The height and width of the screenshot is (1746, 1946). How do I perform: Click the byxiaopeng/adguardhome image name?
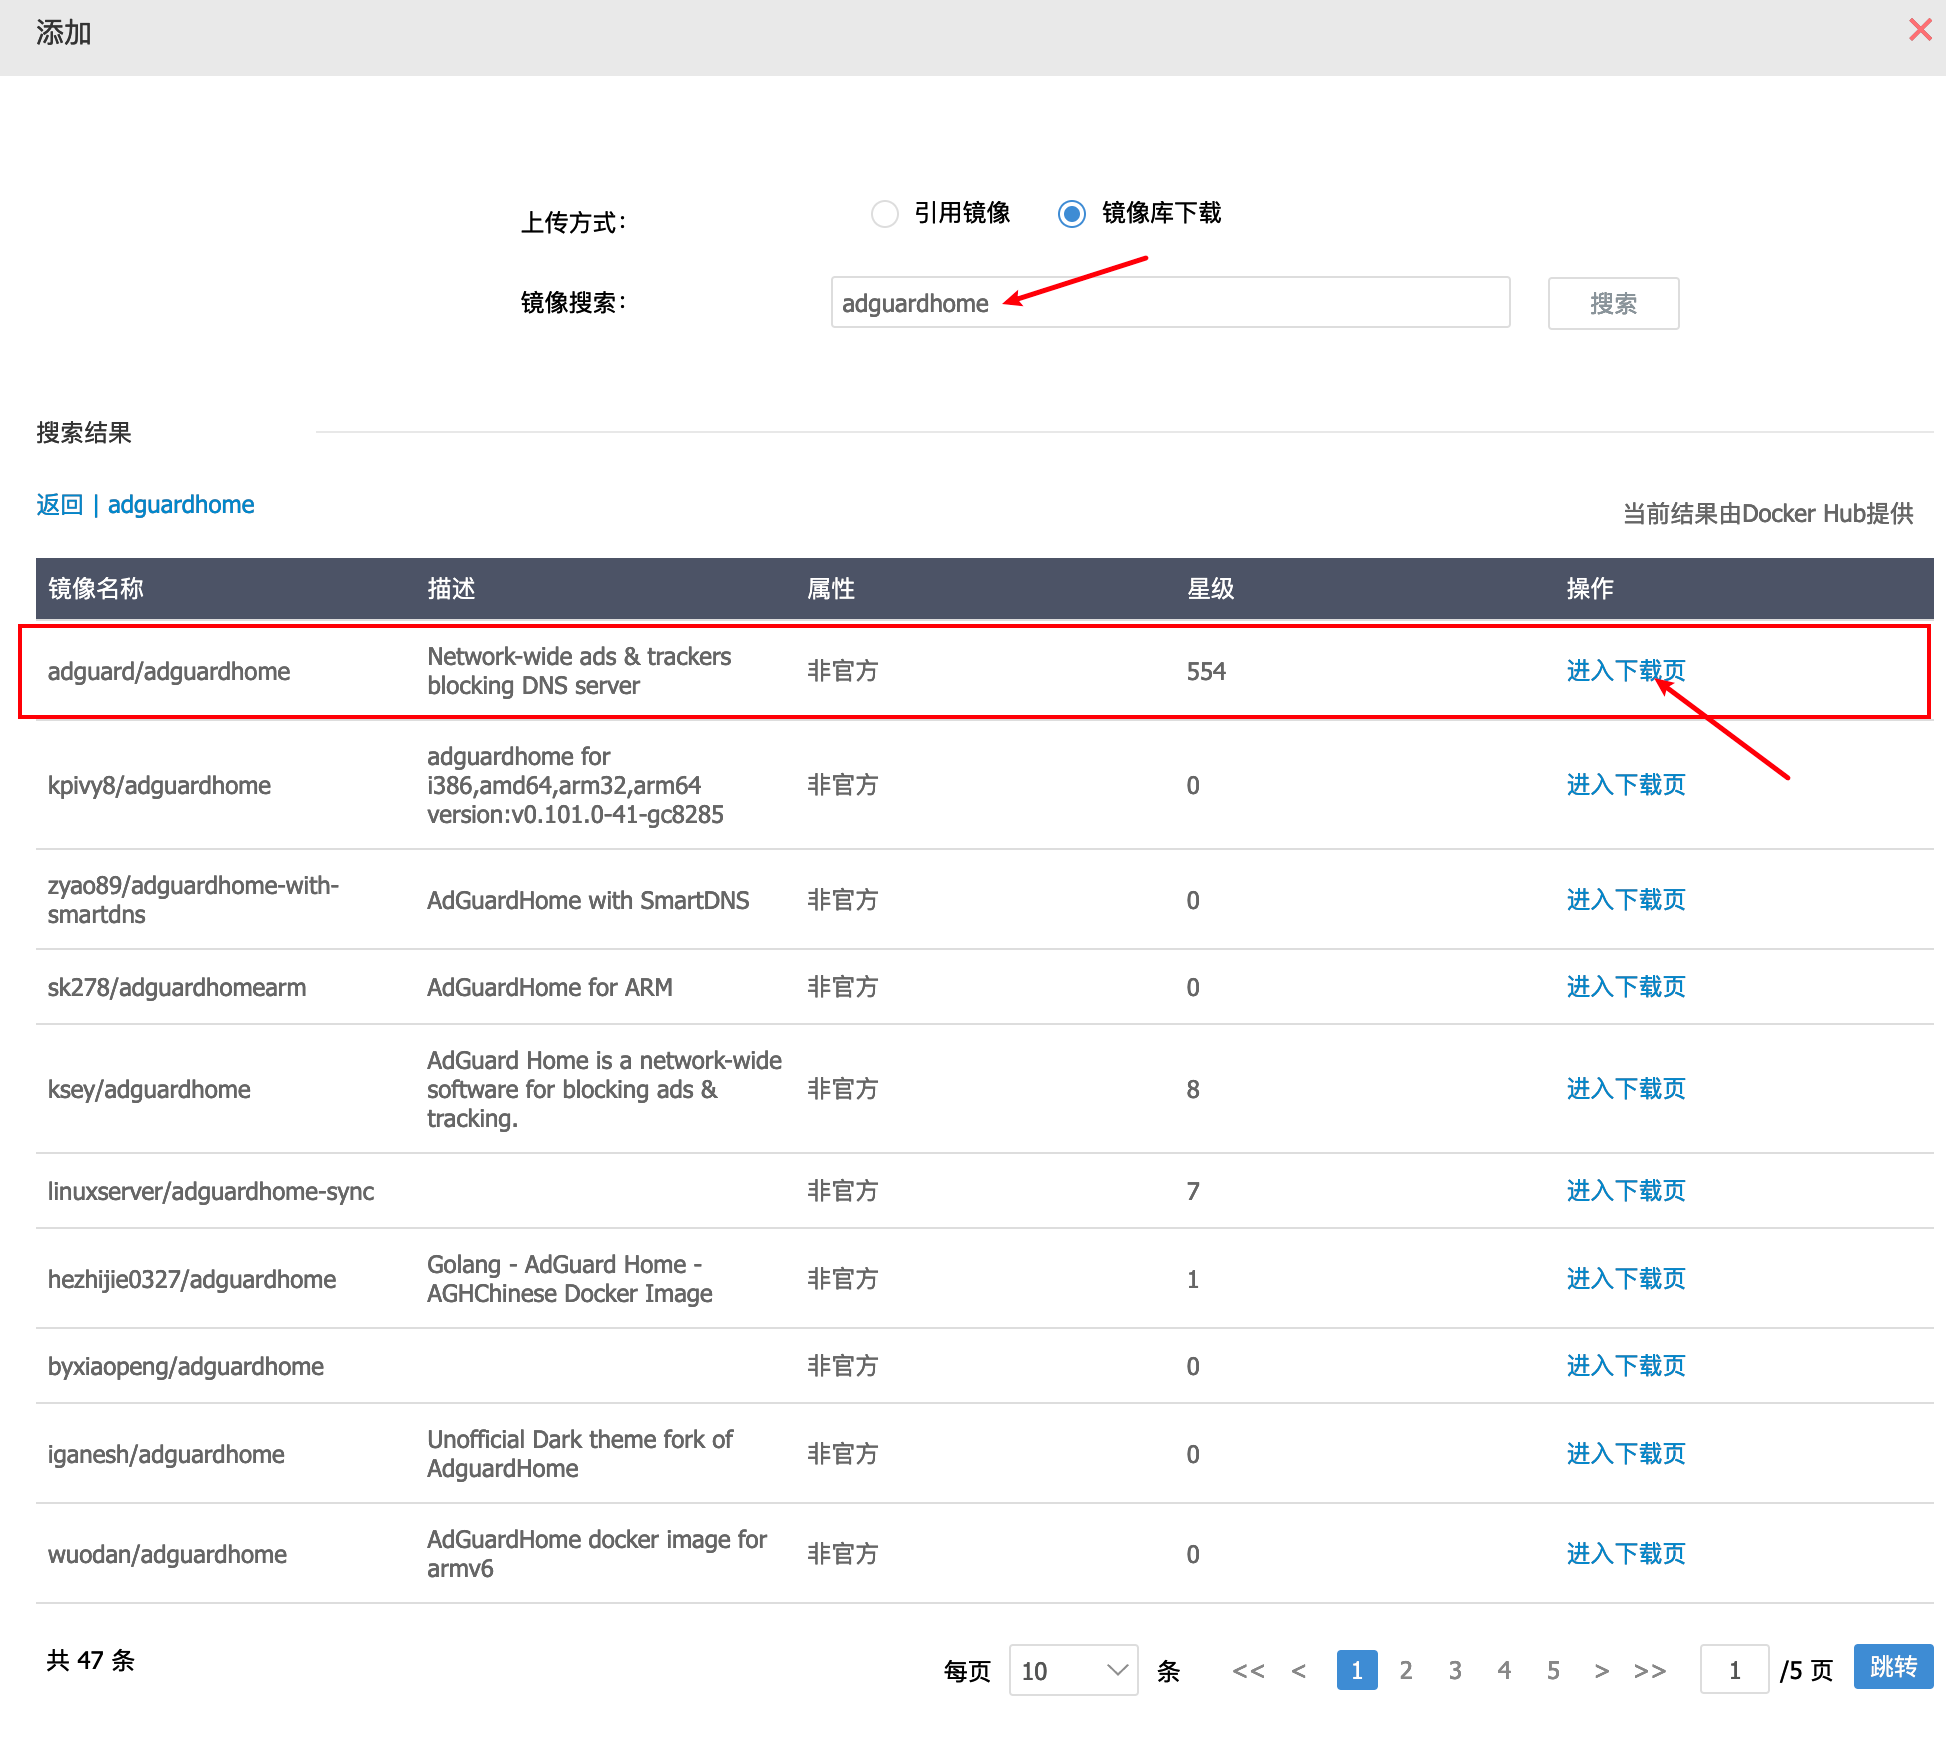point(186,1366)
